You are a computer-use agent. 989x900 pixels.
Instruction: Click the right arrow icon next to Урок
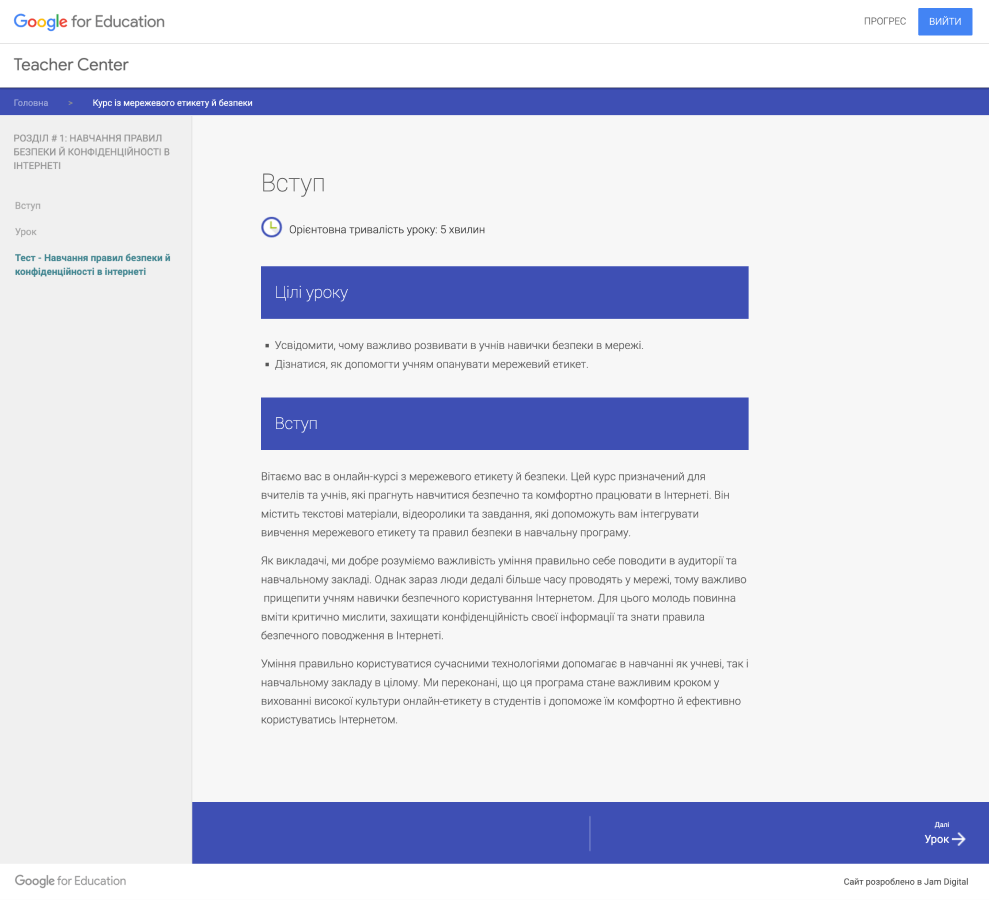959,839
